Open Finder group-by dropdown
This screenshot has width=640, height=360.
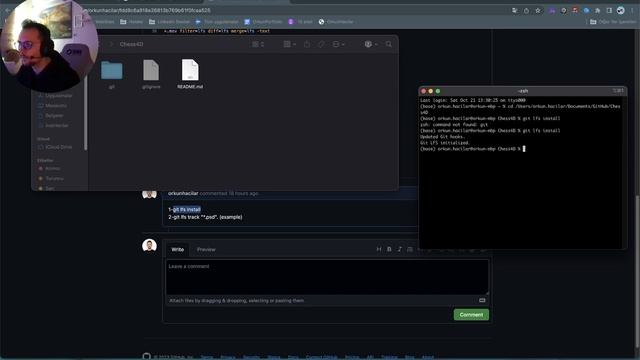289,44
